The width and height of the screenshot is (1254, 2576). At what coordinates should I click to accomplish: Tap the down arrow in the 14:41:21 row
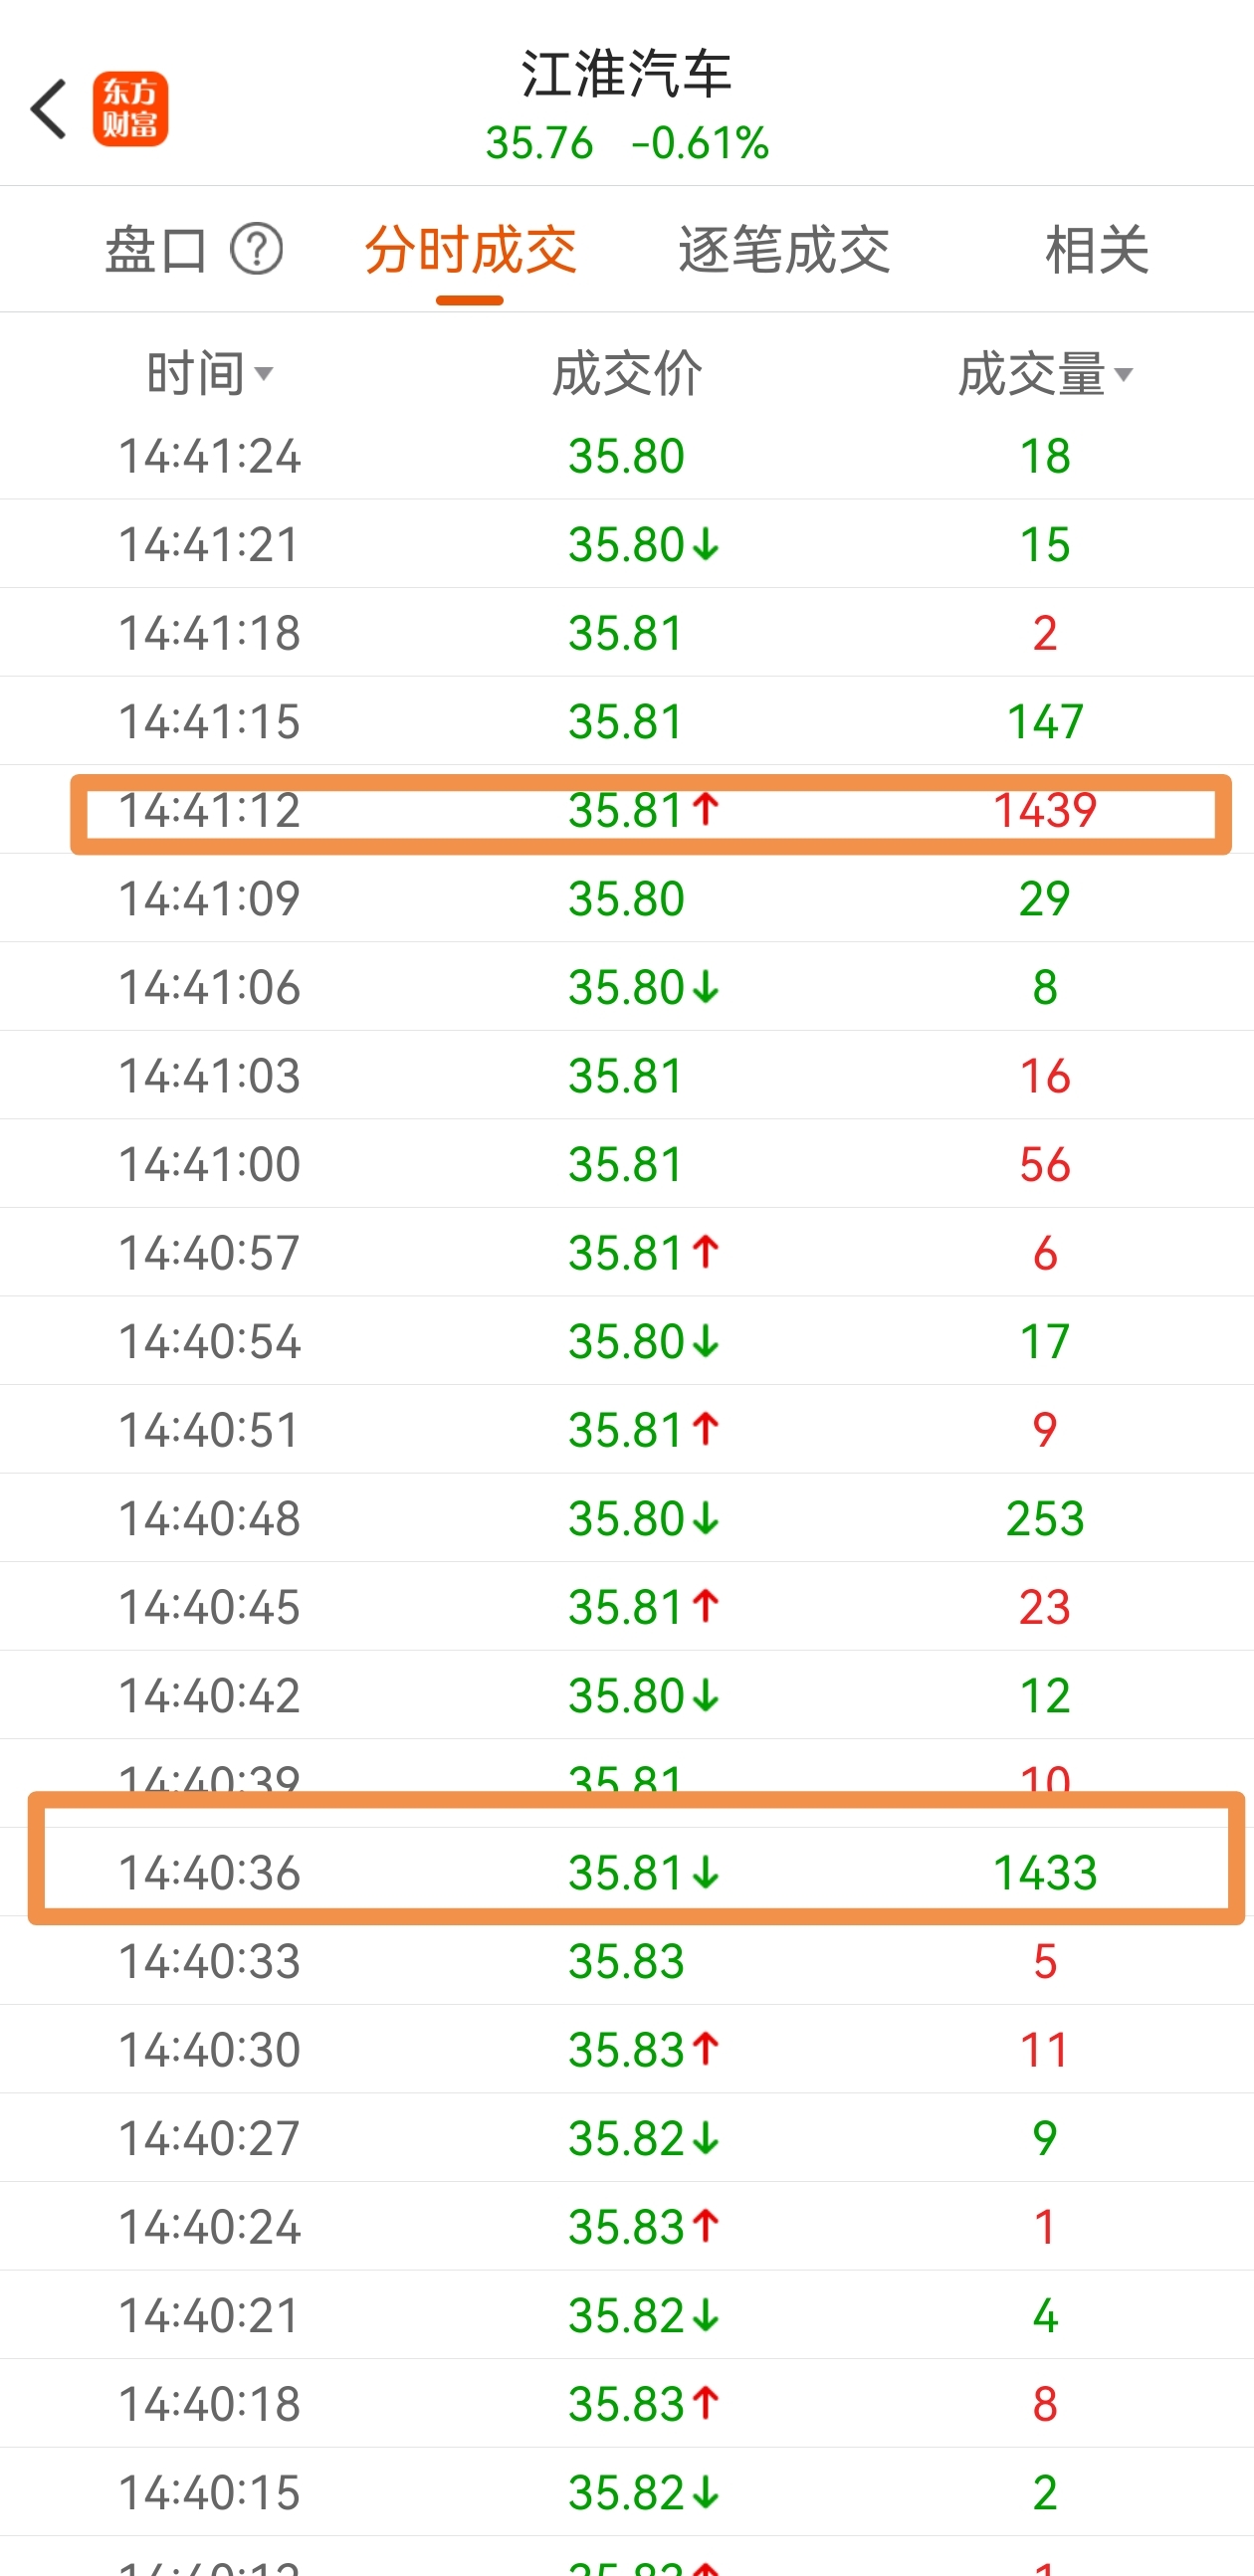pos(706,544)
